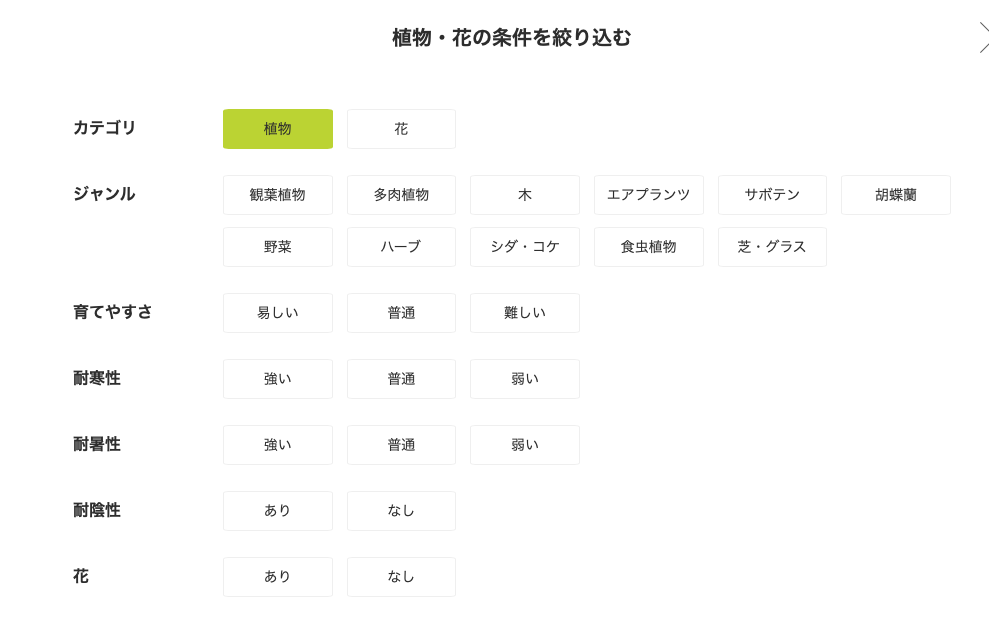Pick the 芝・グラス genre filter

click(772, 247)
